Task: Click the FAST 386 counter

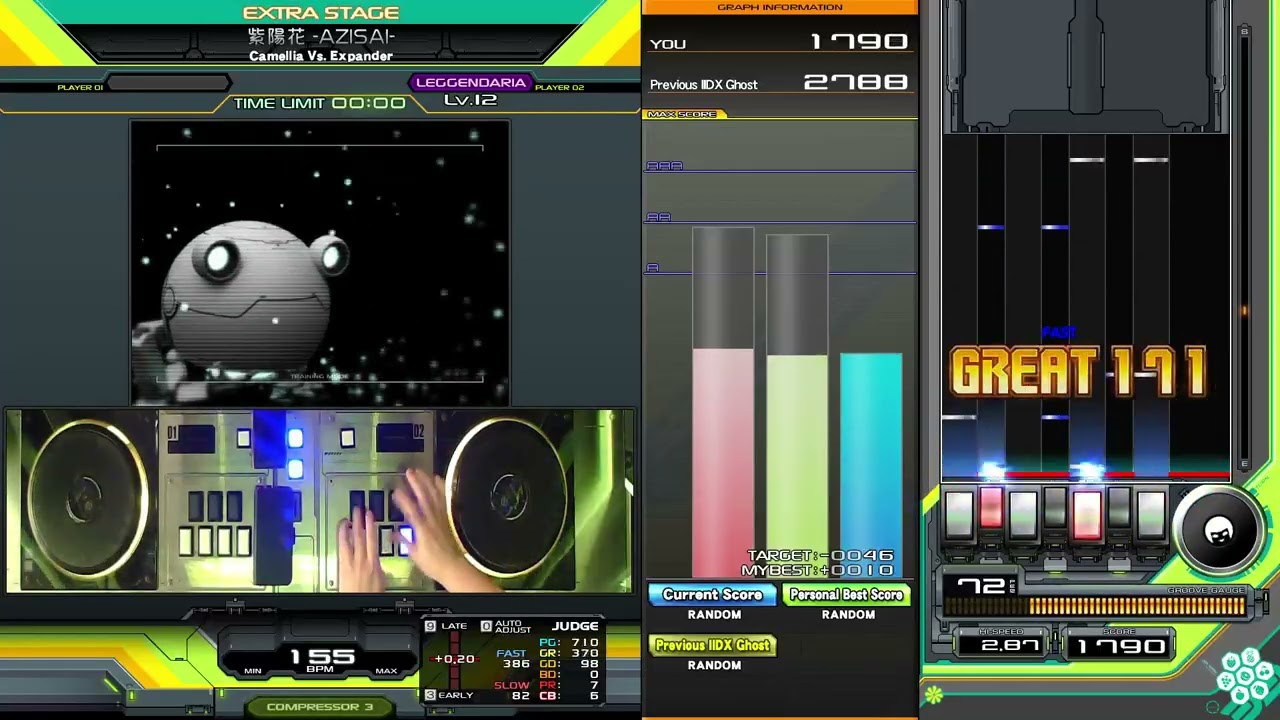Action: coord(514,659)
